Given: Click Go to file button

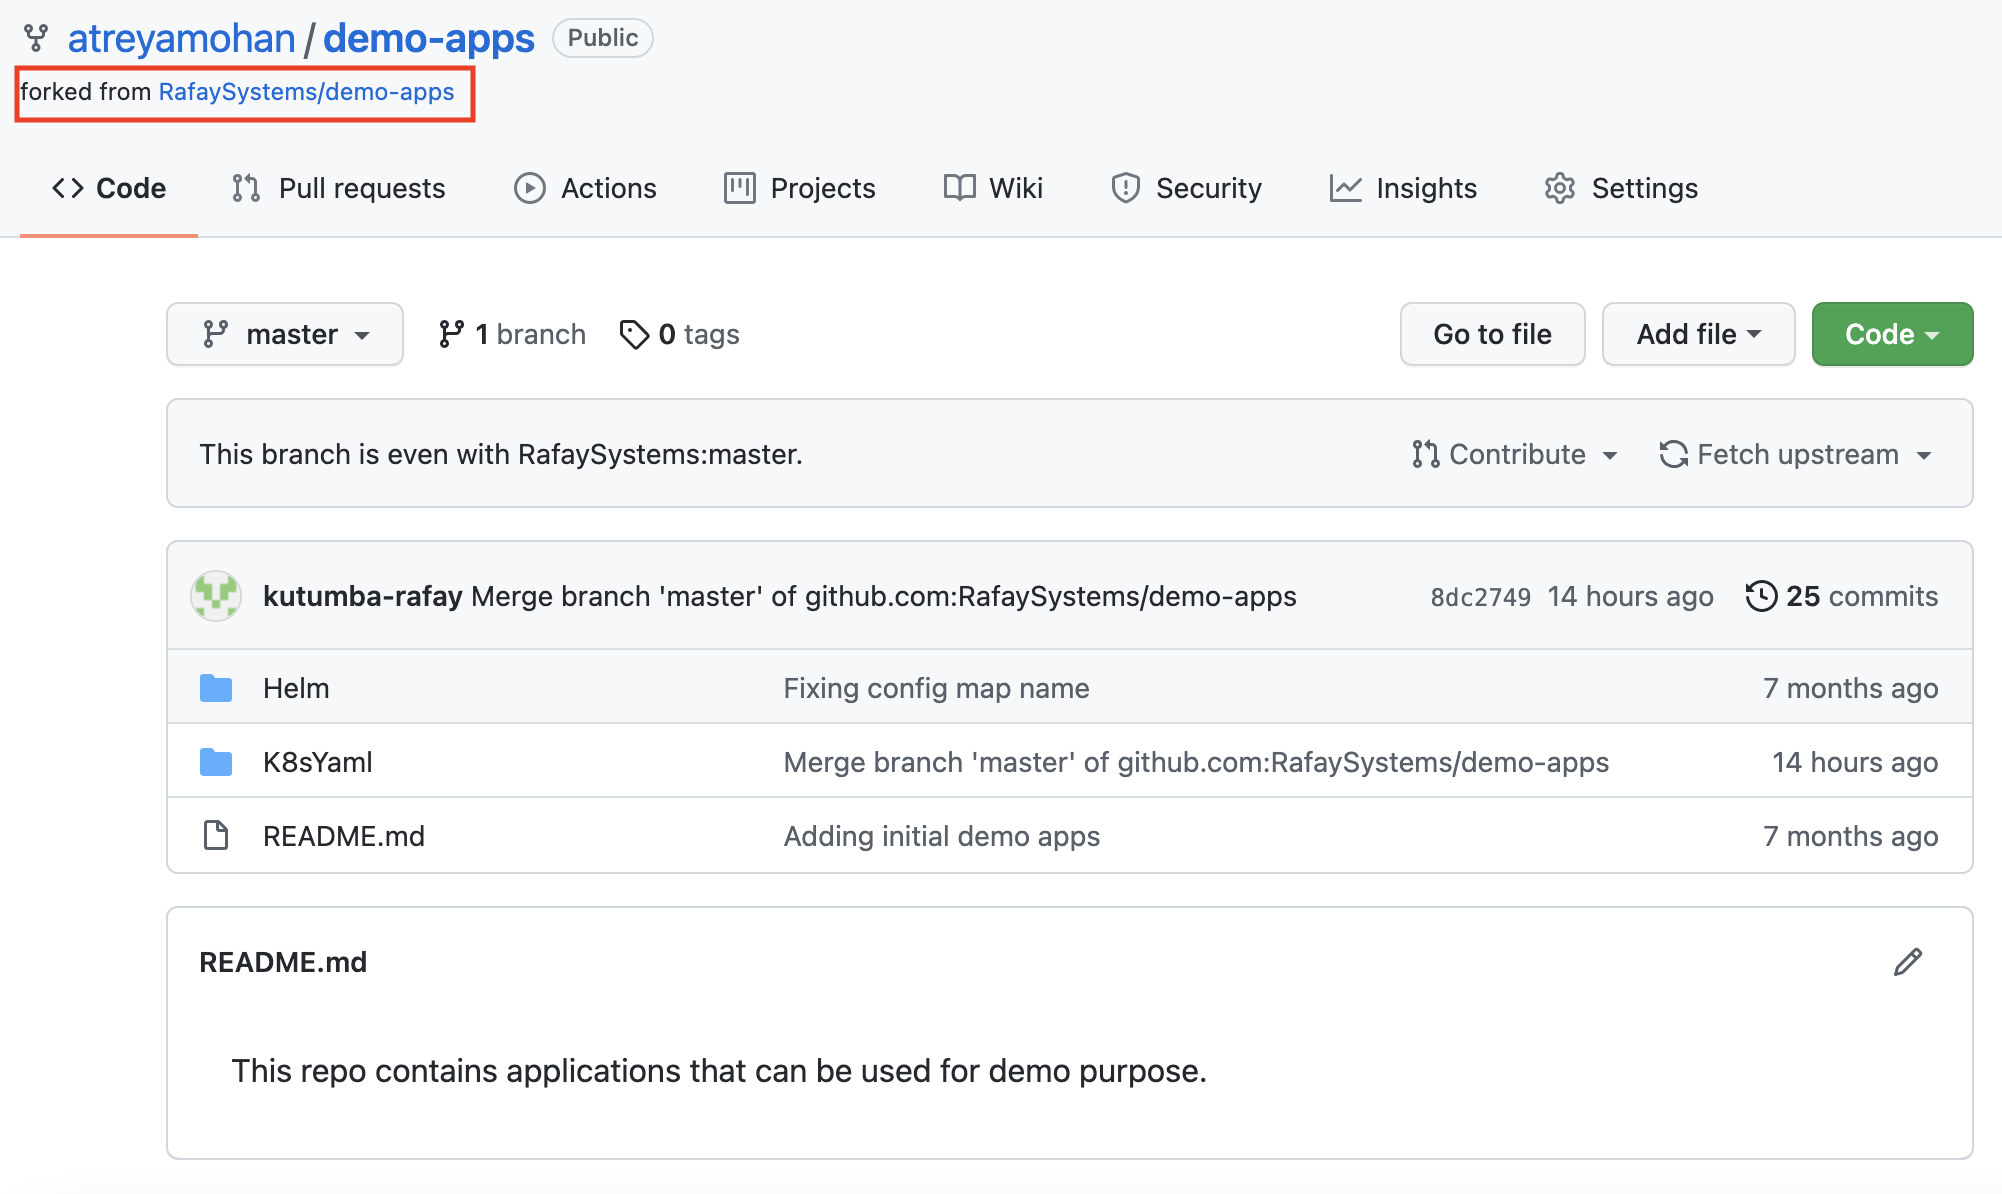Looking at the screenshot, I should [1493, 333].
